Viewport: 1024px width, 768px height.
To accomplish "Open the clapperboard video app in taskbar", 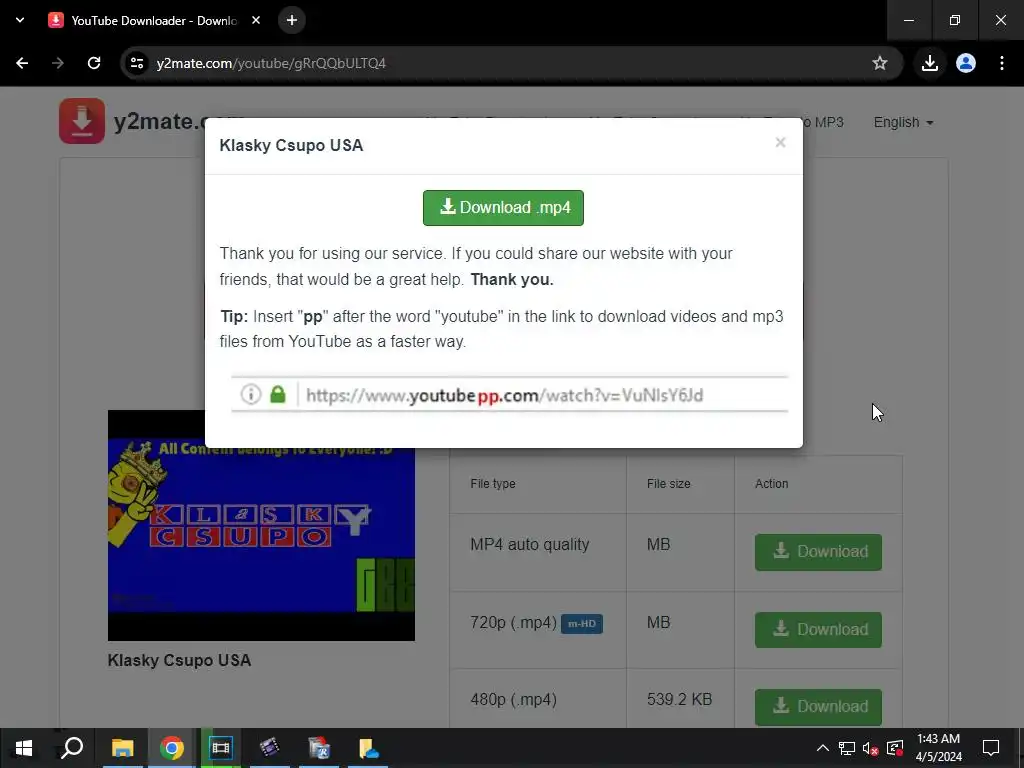I will [x=270, y=748].
